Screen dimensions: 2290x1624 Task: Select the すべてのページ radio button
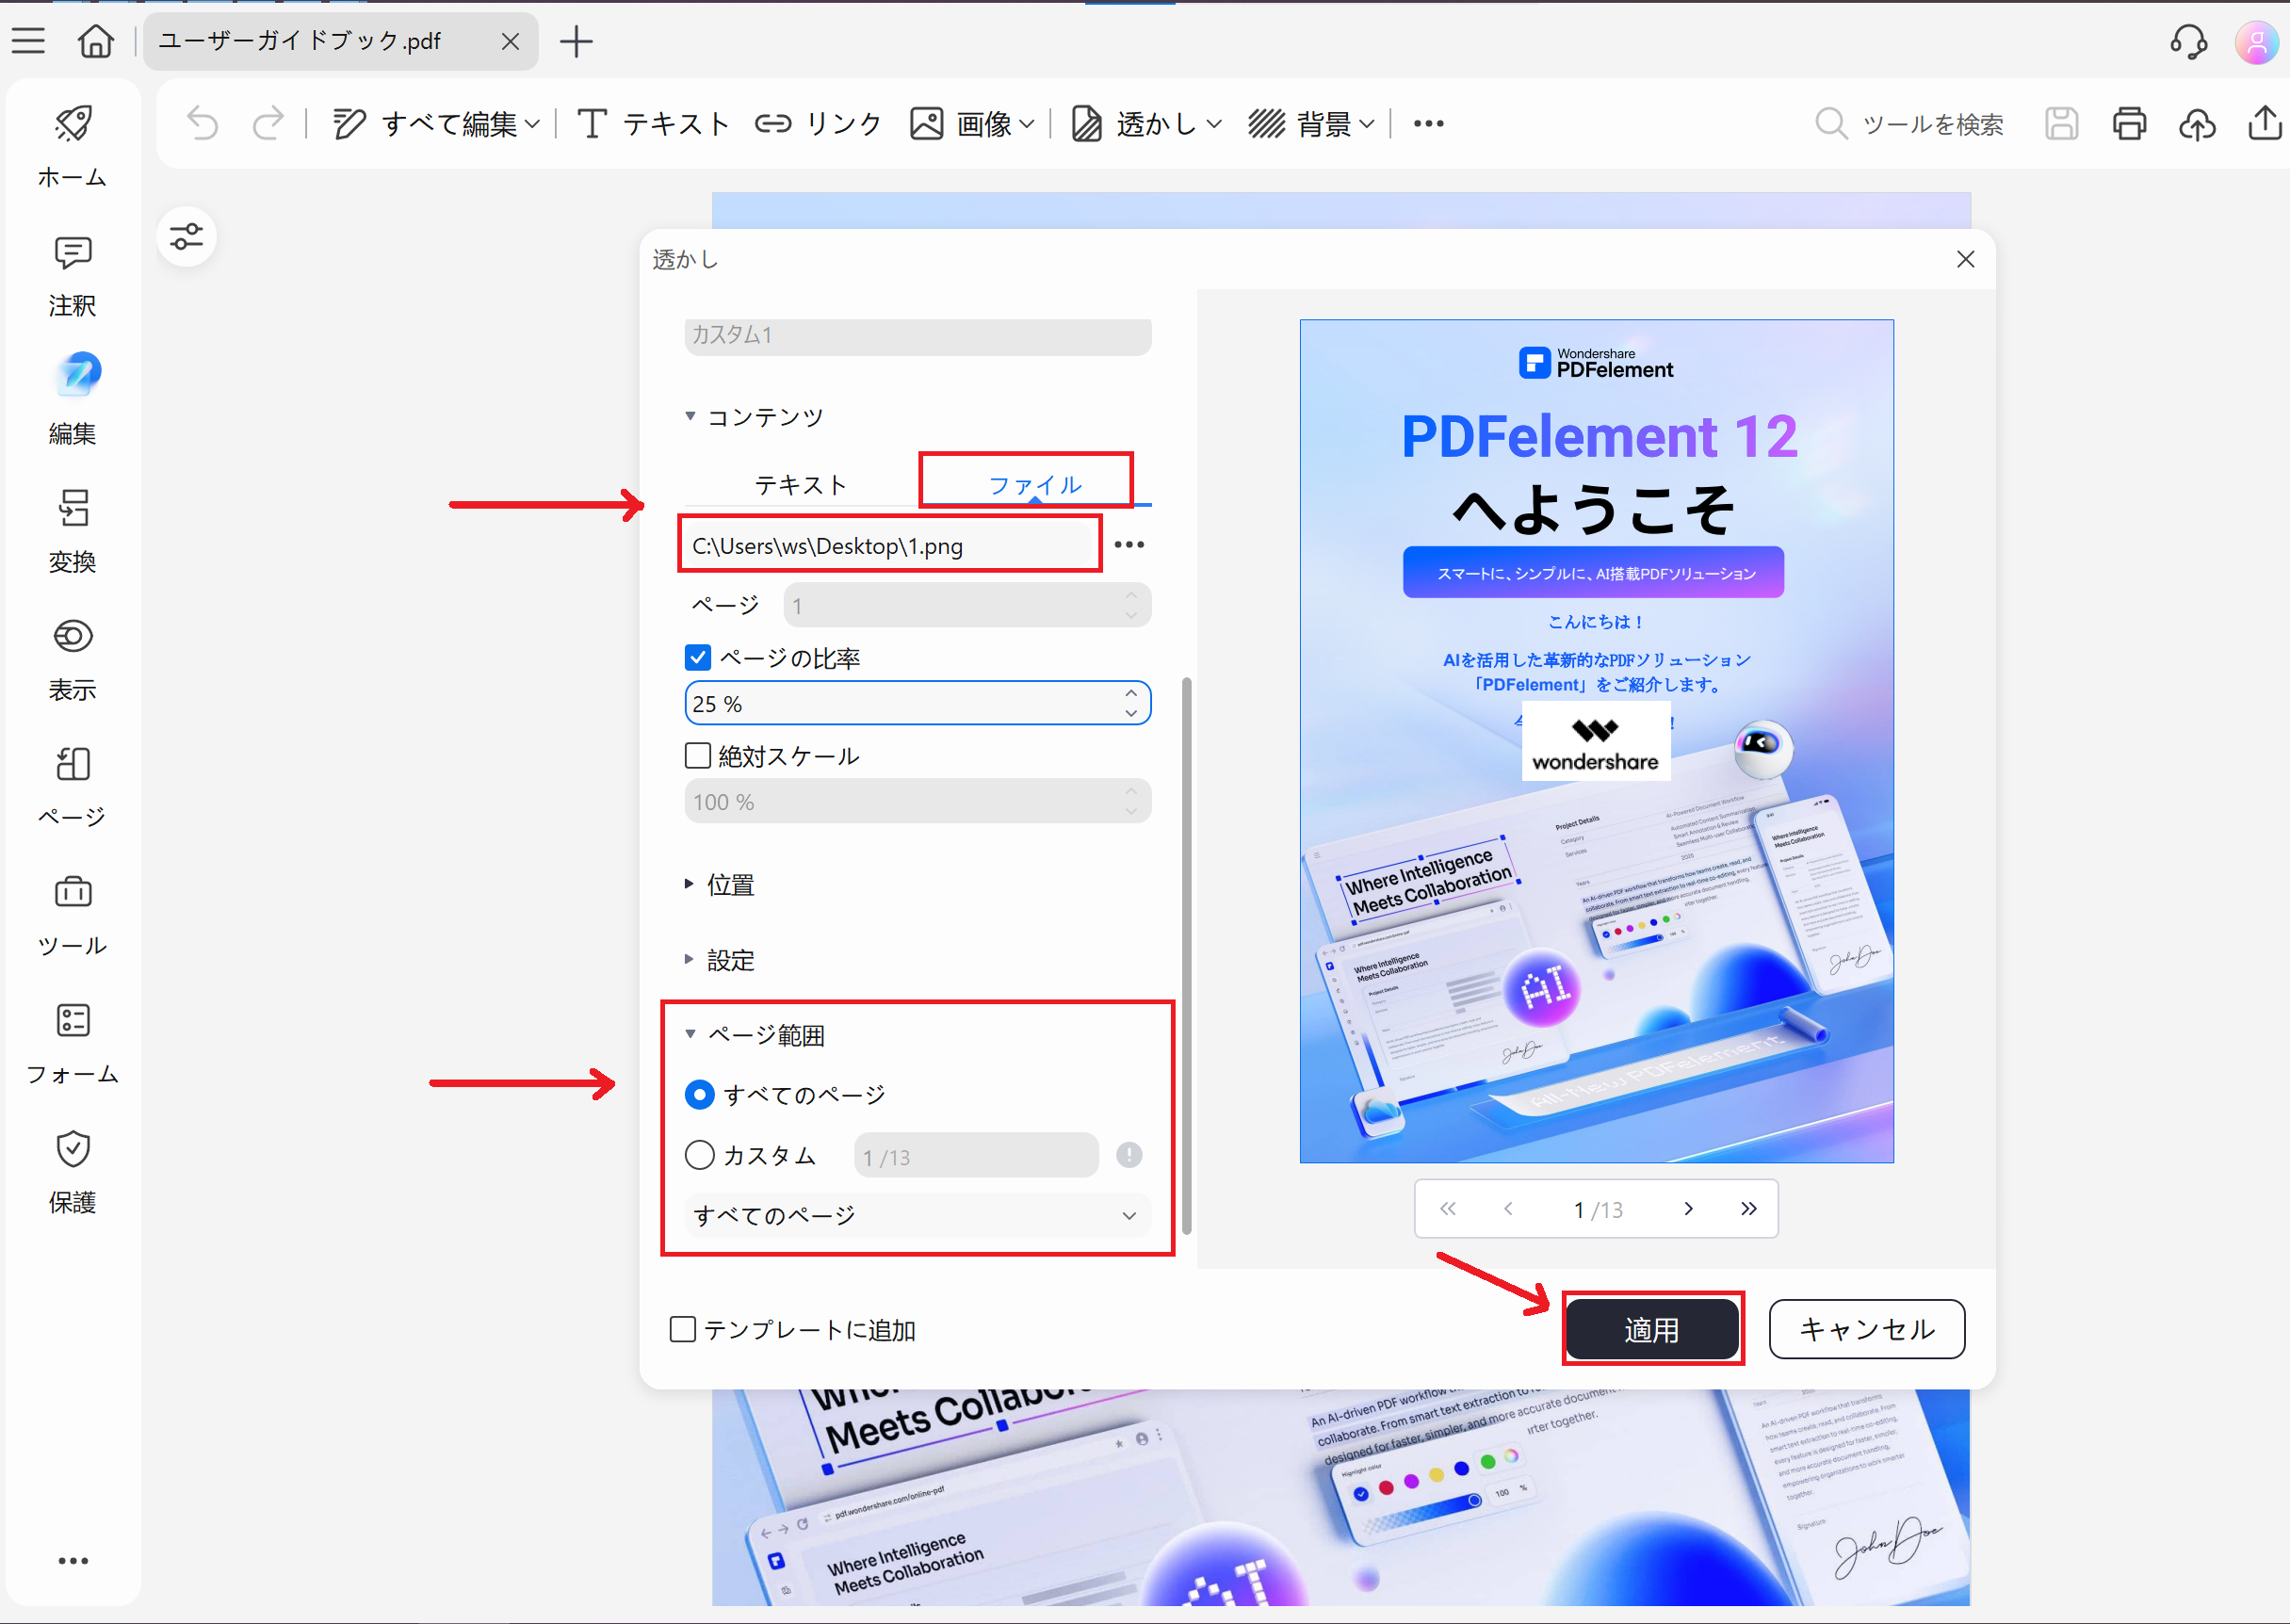[x=699, y=1094]
